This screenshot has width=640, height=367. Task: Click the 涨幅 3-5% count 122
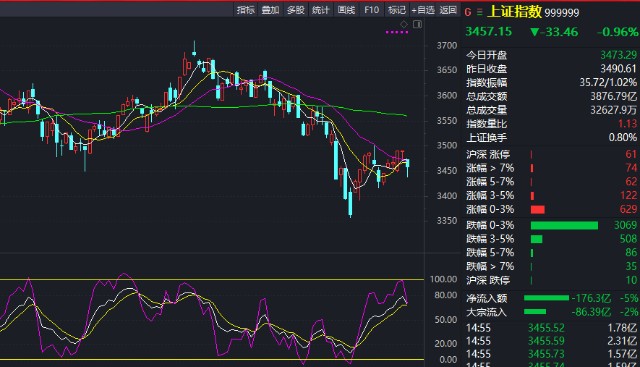[629, 196]
